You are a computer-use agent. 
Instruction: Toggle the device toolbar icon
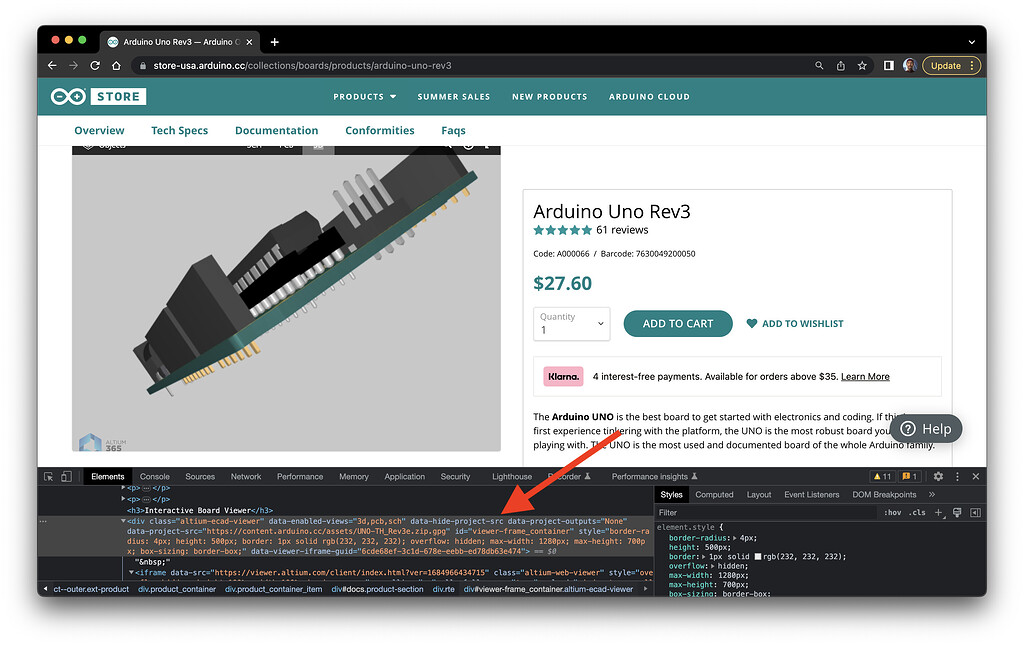tap(66, 476)
